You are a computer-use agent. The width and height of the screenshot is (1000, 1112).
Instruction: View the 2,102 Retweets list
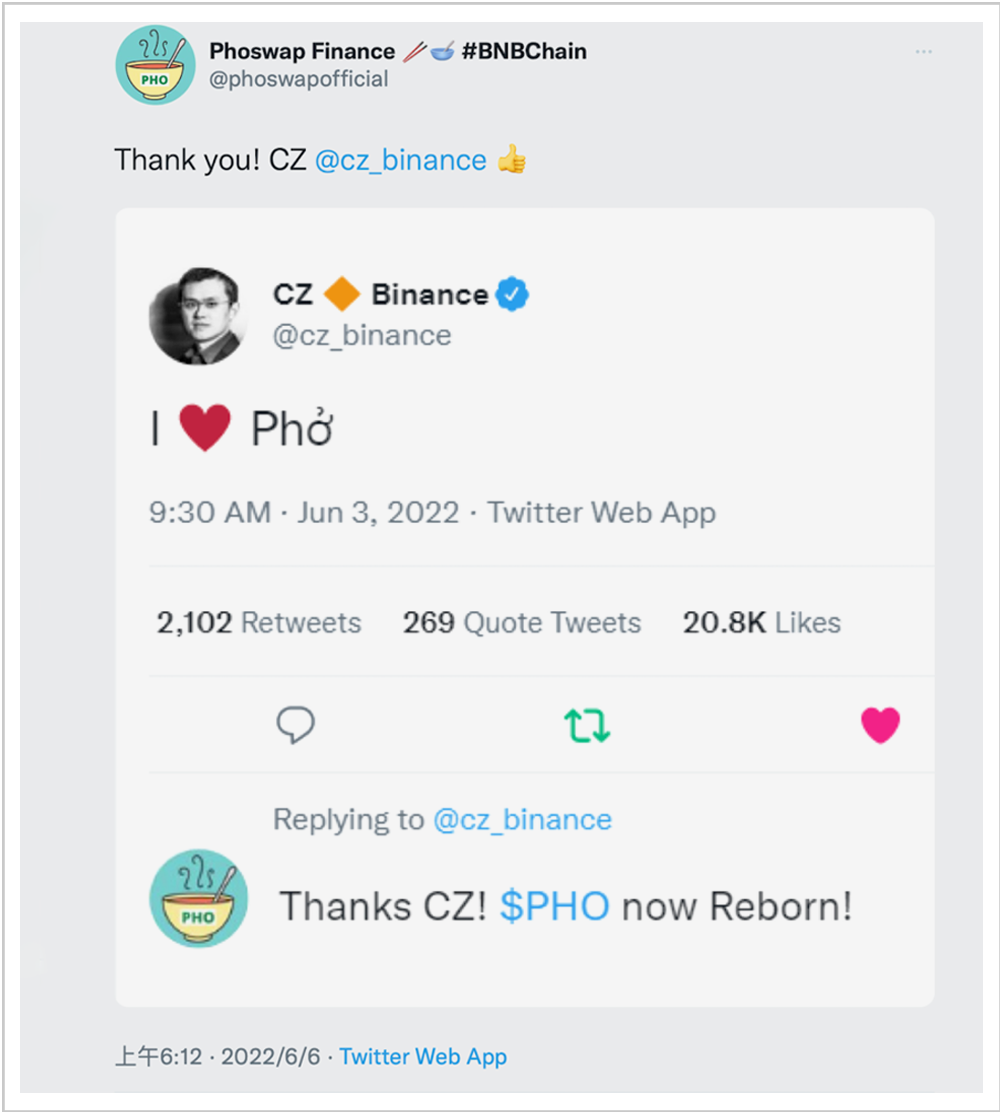[258, 623]
